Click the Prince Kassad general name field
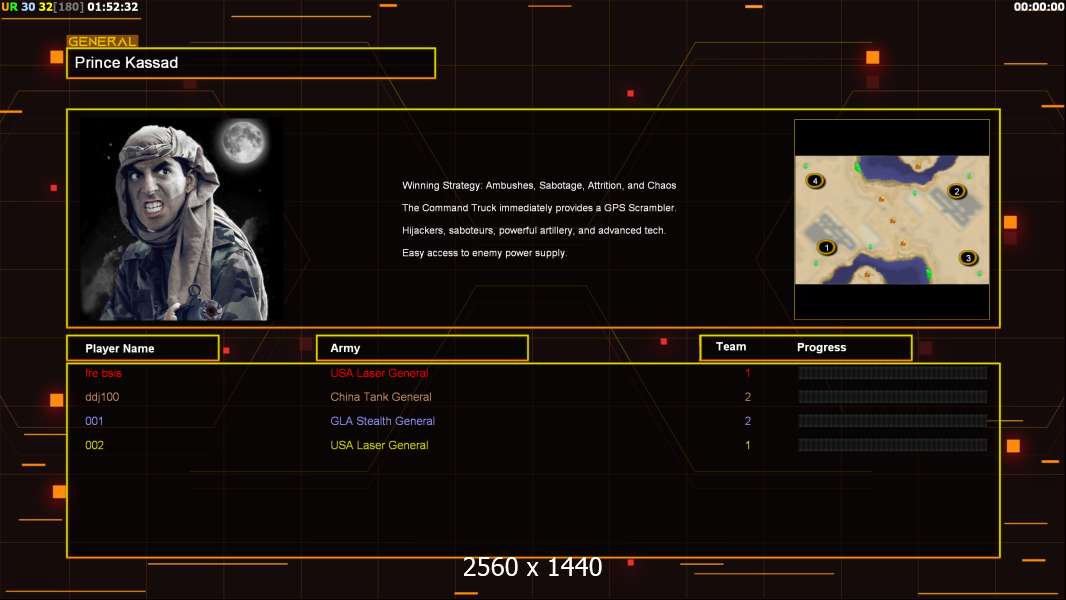The width and height of the screenshot is (1066, 600). click(x=251, y=63)
